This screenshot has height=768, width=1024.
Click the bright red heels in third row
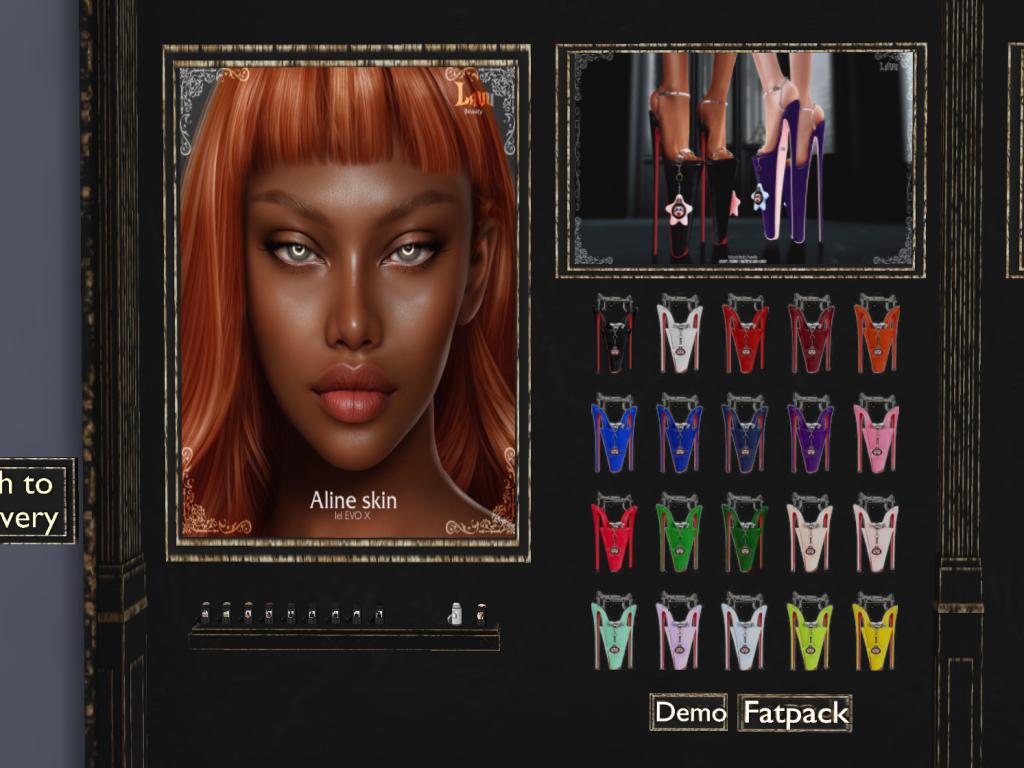614,533
